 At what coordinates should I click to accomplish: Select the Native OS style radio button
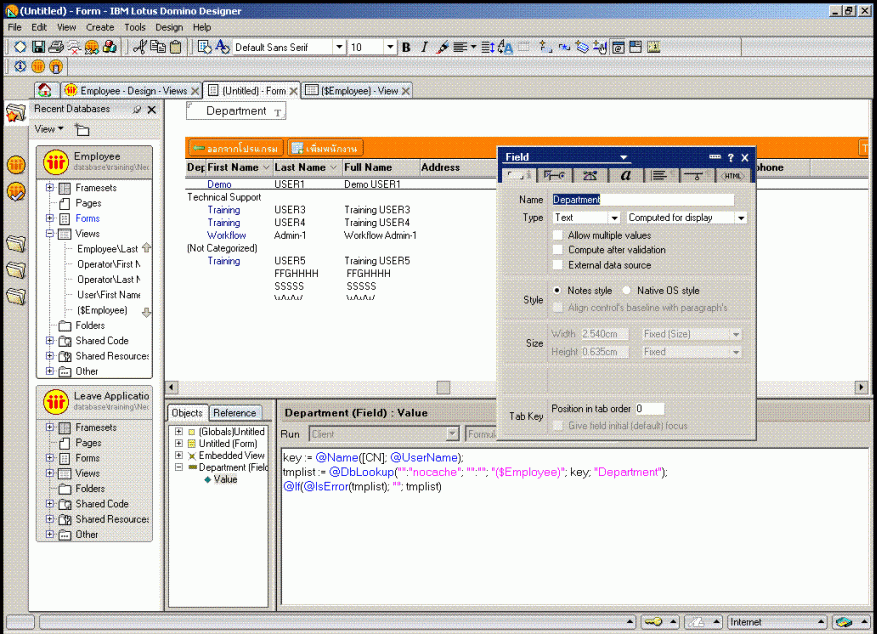point(626,291)
